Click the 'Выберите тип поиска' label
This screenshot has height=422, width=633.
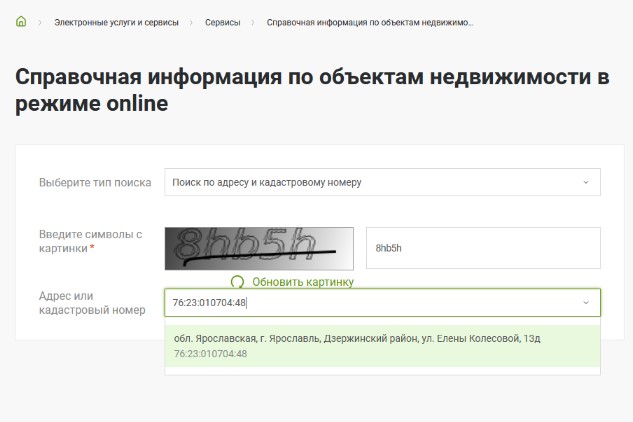click(x=95, y=183)
